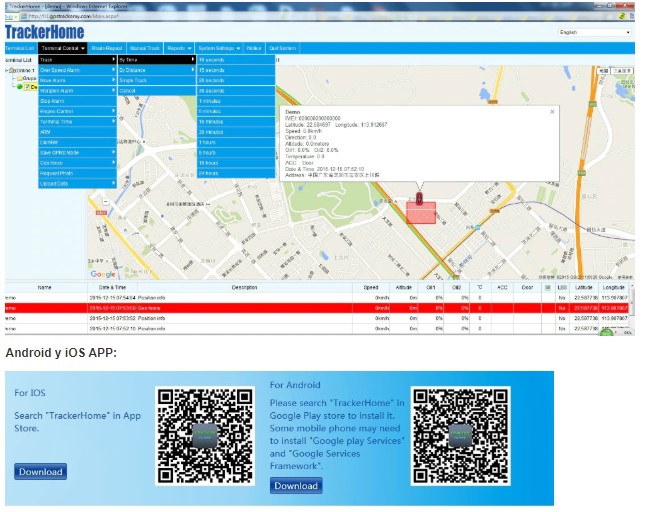Select 10 seconds tracking interval
Screen dimensions: 648x512
[236, 60]
